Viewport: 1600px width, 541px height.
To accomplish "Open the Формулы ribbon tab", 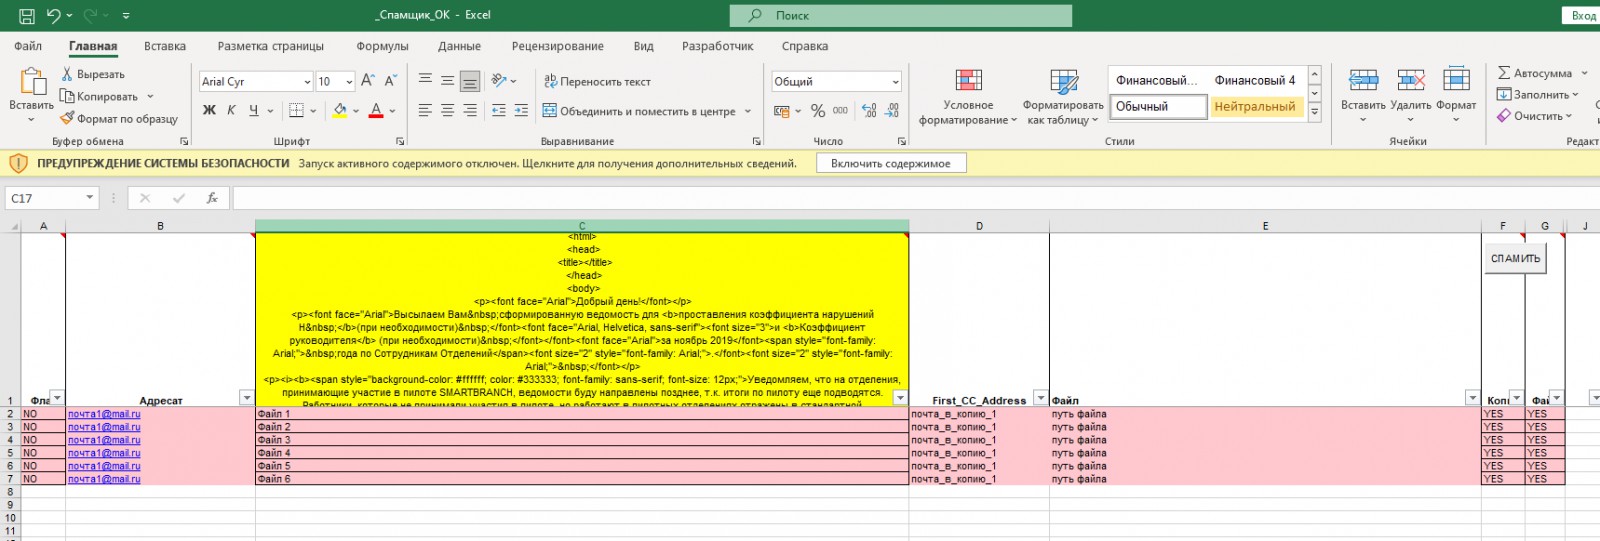I will click(382, 46).
